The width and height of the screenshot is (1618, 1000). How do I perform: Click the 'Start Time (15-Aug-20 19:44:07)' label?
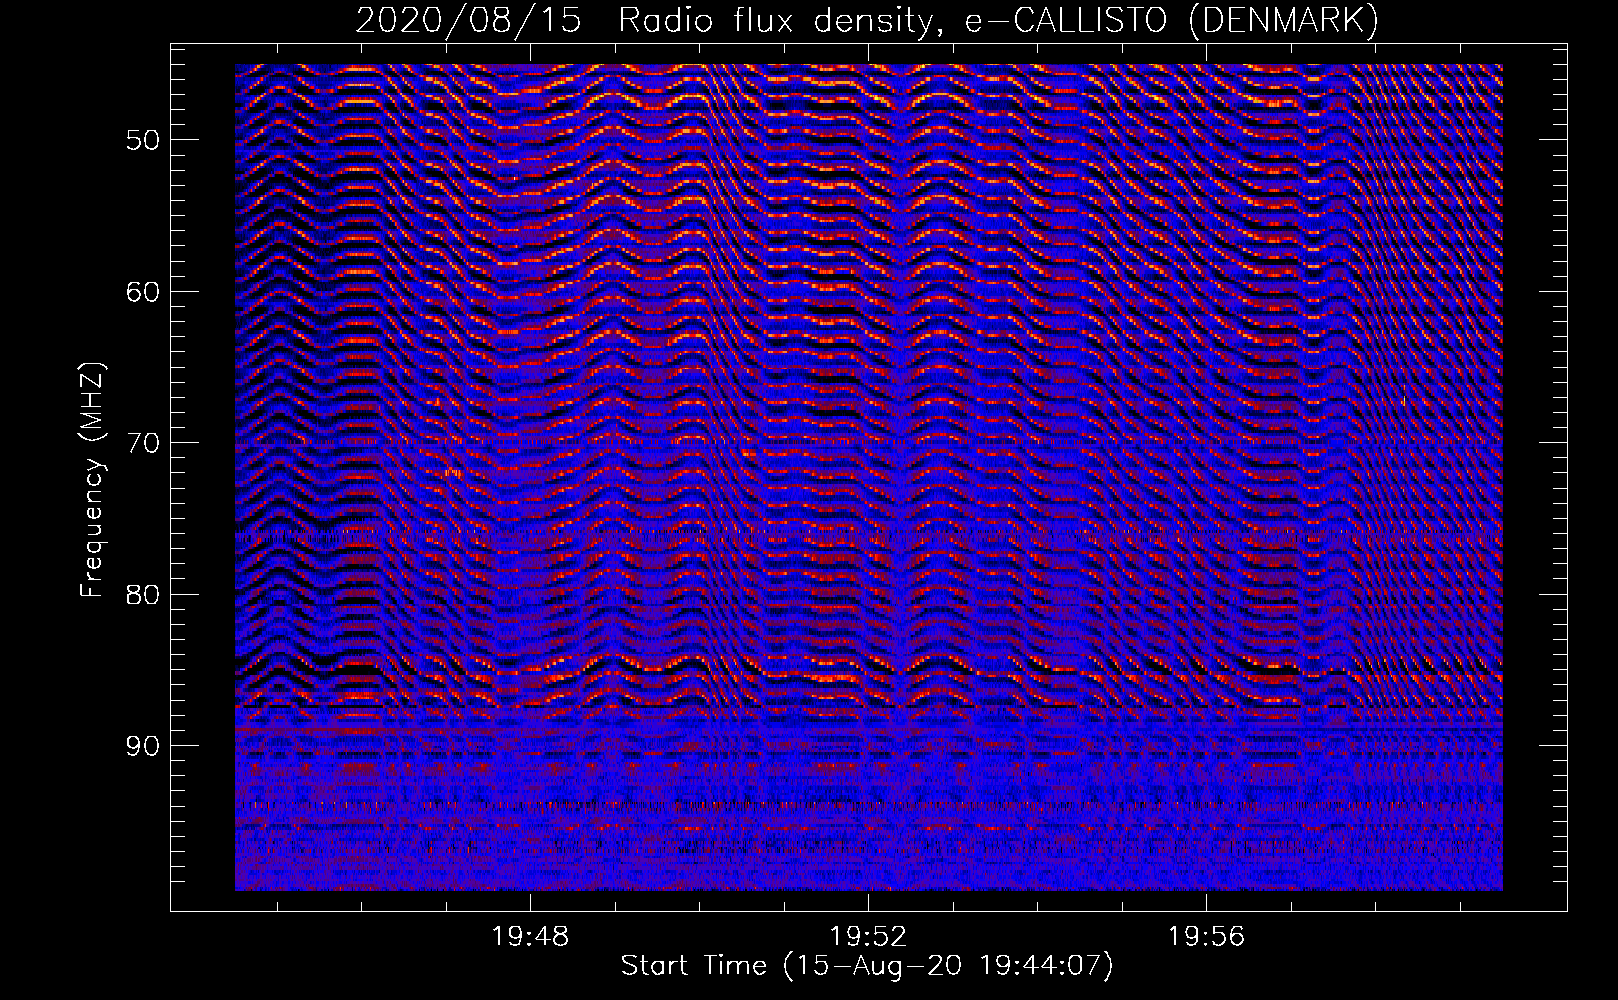(x=867, y=967)
